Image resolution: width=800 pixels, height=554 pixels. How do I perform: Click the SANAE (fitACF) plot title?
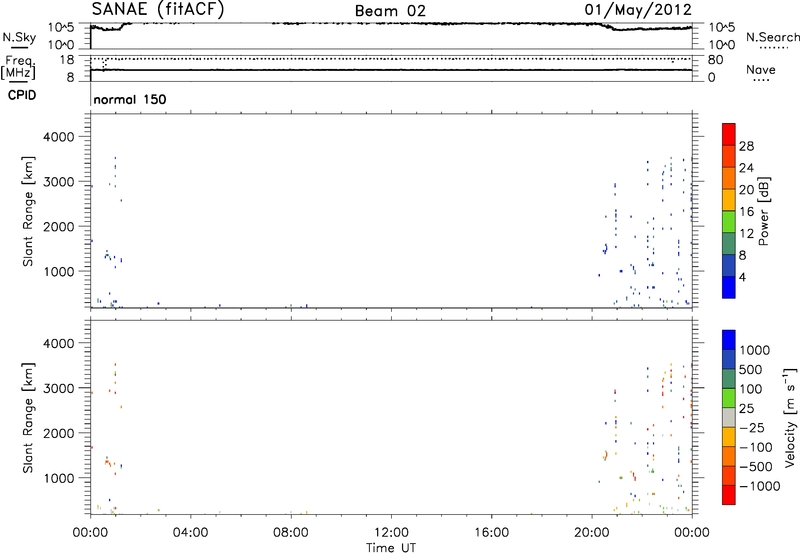(158, 10)
